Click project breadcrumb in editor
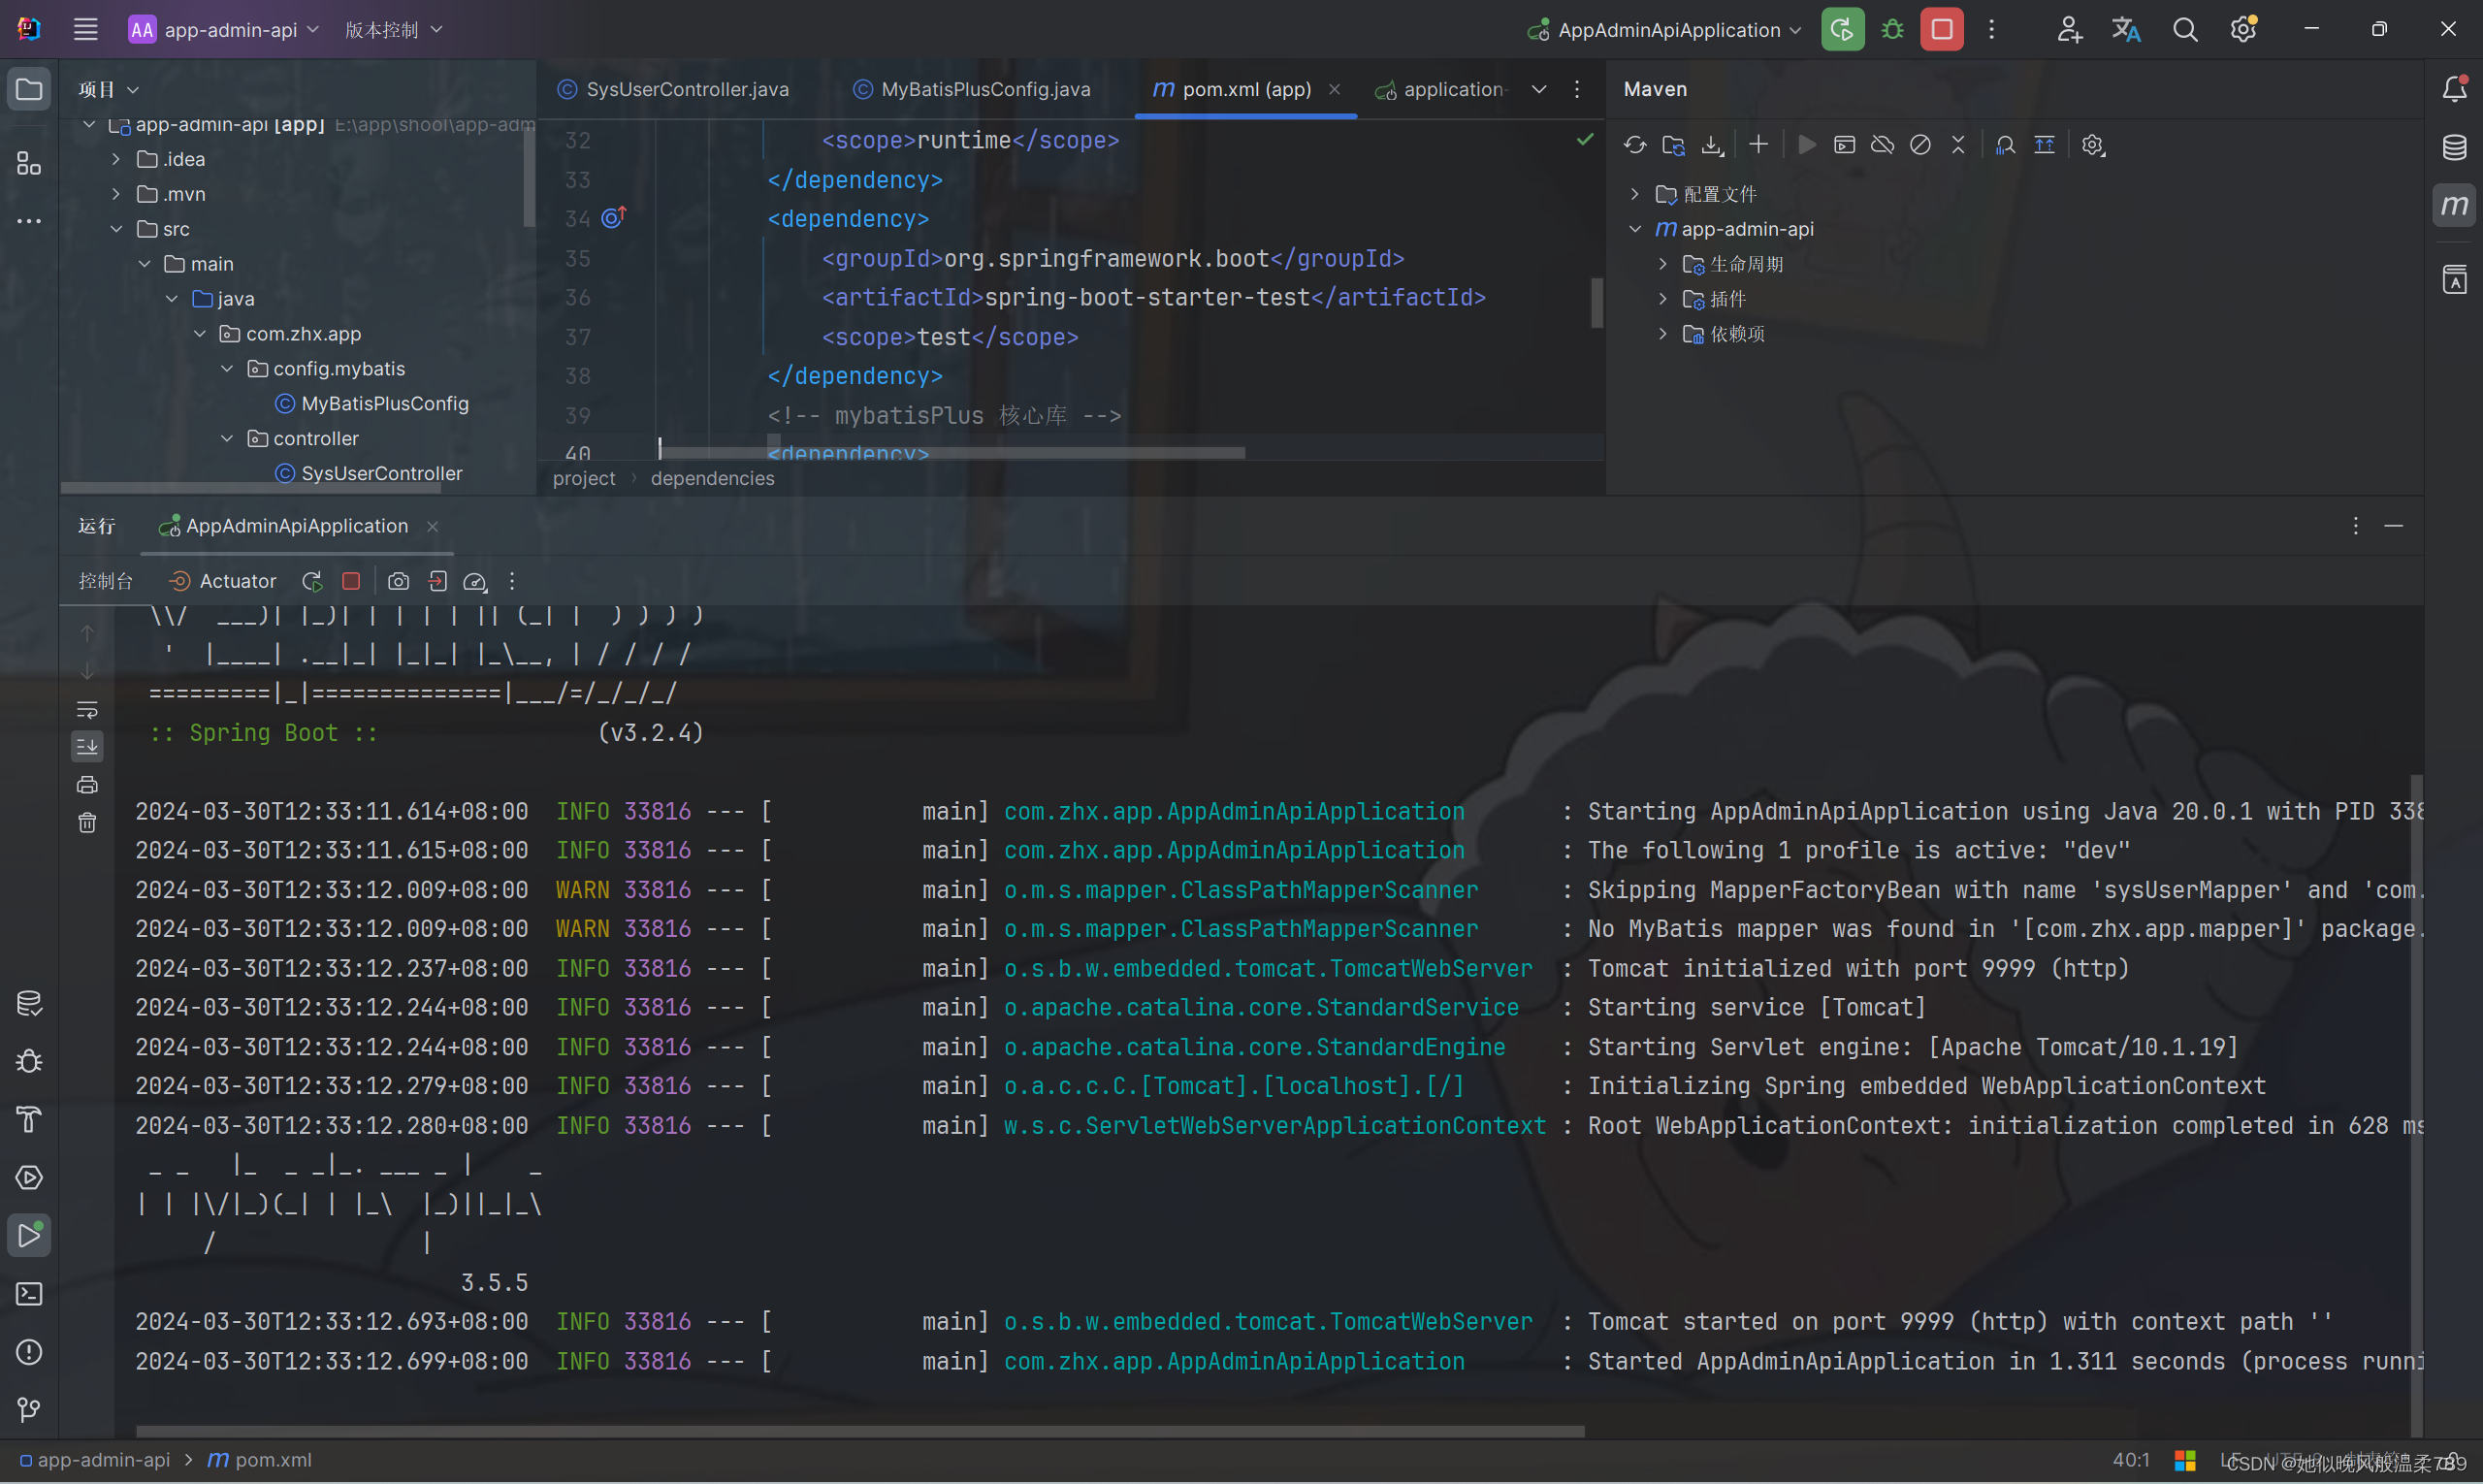This screenshot has height=1484, width=2483. pyautogui.click(x=584, y=478)
